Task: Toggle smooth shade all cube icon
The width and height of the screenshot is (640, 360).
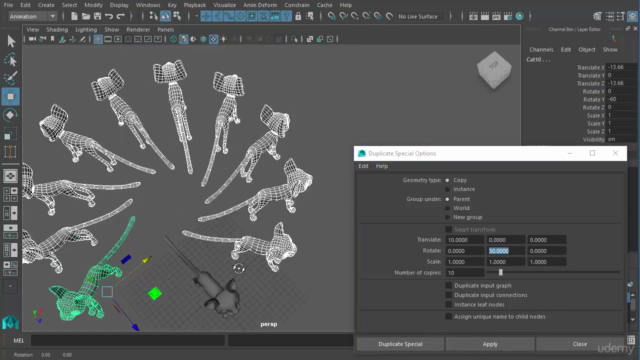Action: tap(183, 39)
